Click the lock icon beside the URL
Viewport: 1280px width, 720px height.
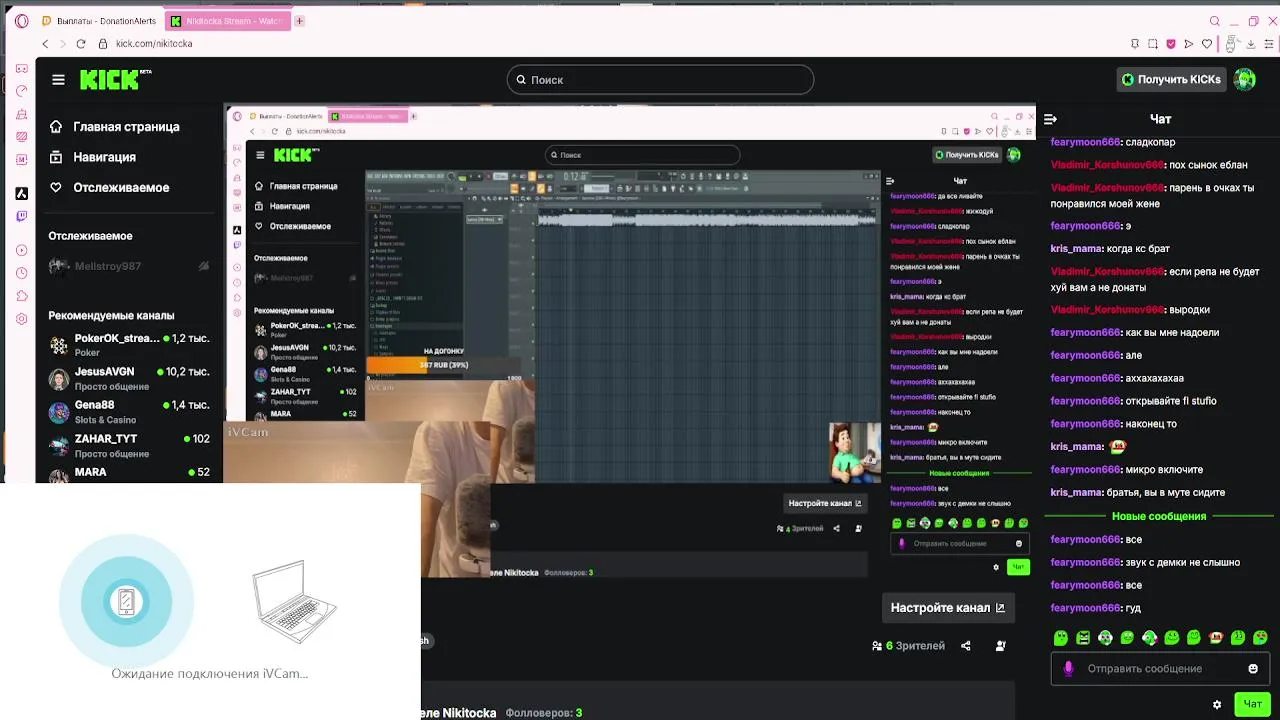pos(103,44)
